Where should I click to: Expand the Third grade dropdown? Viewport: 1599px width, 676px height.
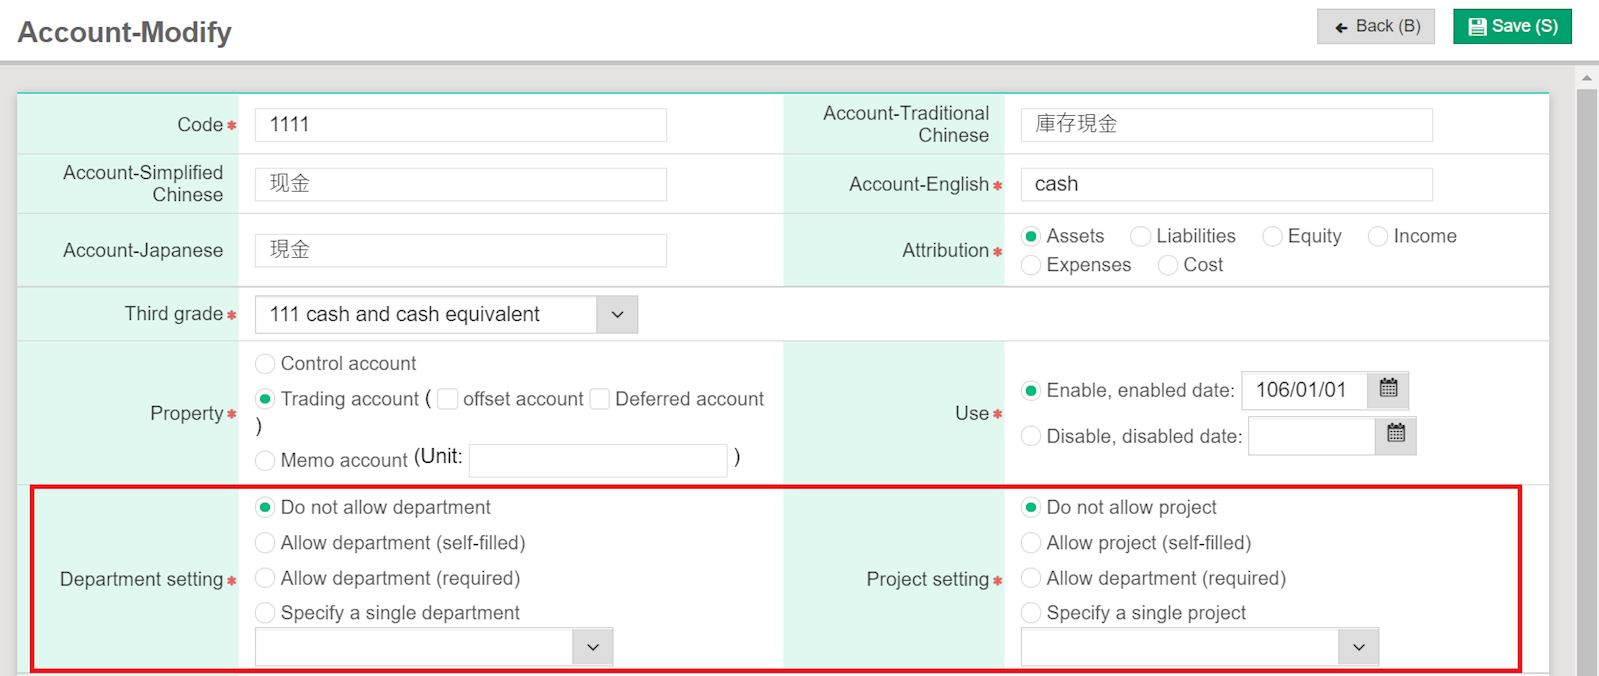617,315
